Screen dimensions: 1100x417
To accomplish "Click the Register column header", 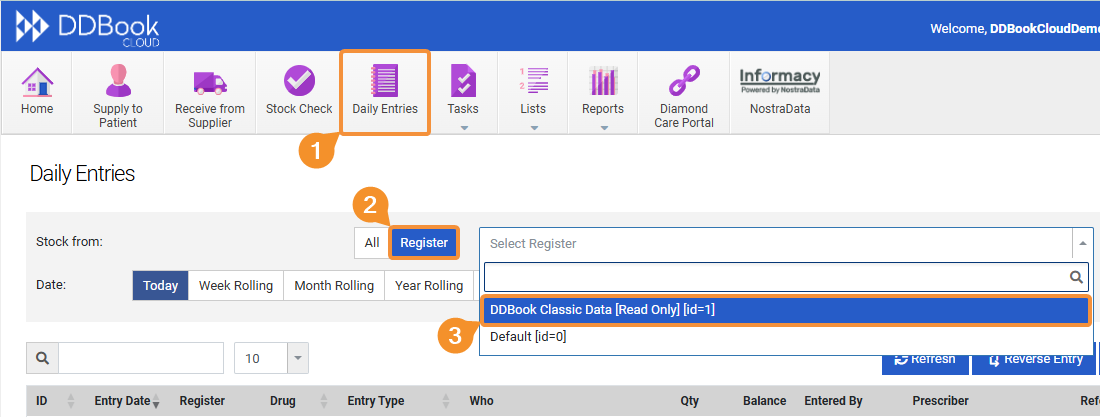I will (202, 401).
